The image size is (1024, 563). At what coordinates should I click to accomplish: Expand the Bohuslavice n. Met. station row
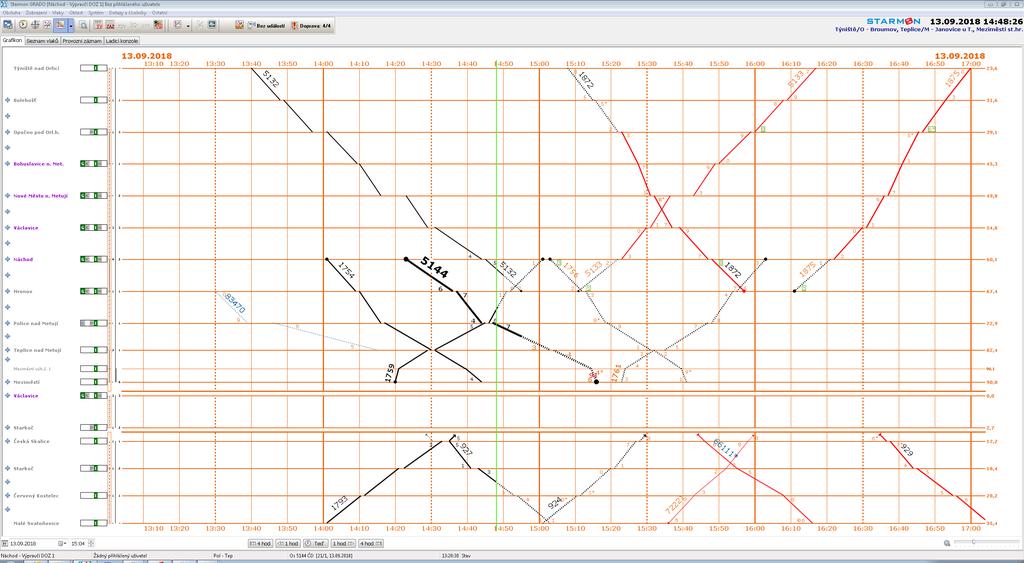tap(8, 164)
